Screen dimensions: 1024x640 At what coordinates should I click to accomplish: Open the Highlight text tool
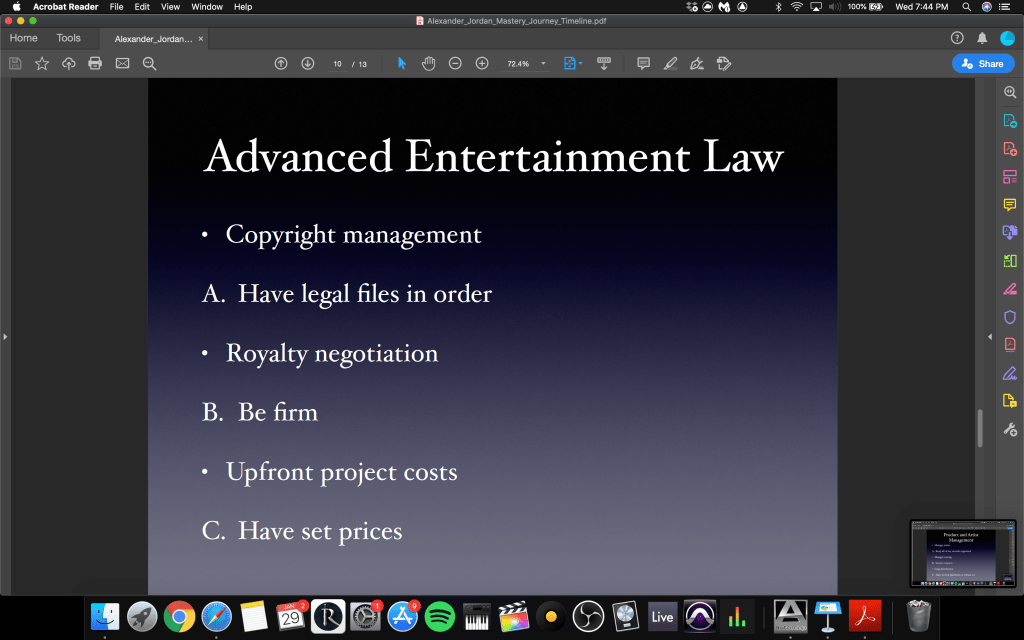pos(670,63)
